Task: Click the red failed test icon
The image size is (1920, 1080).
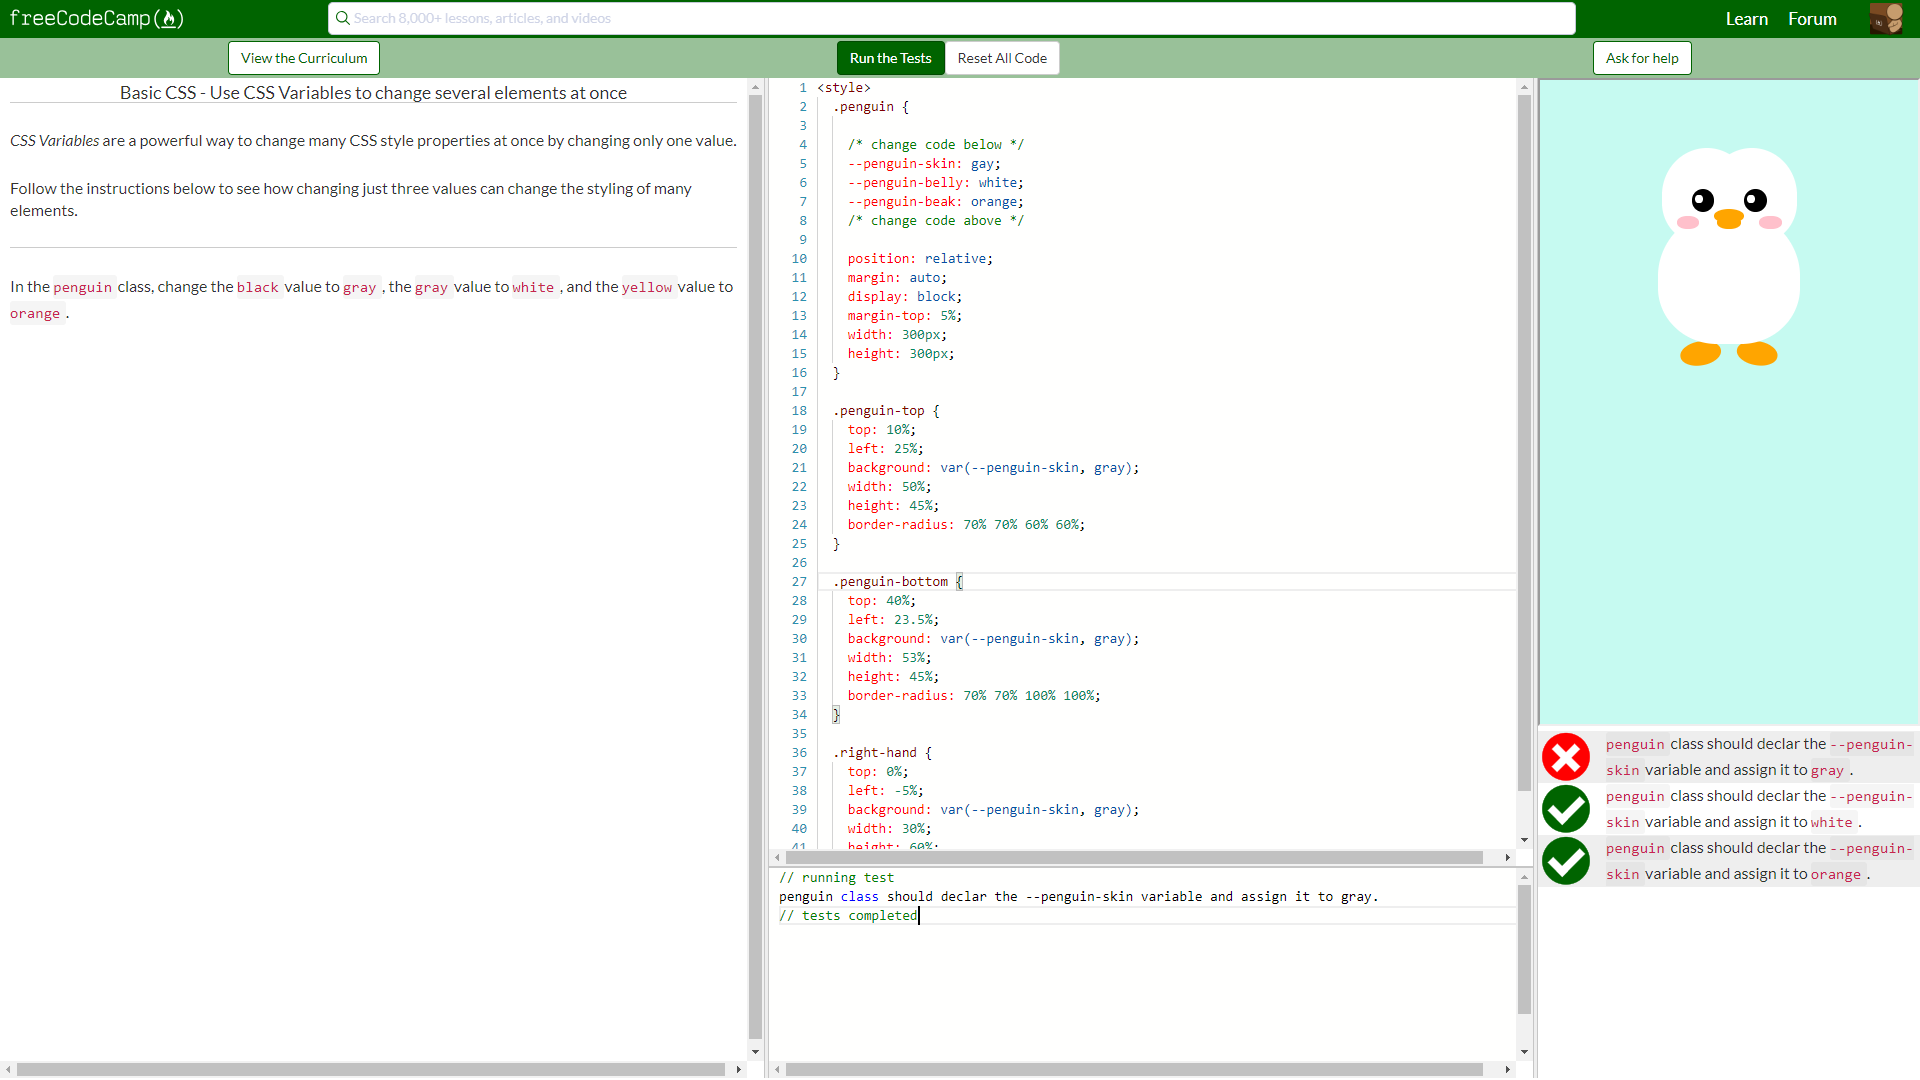Action: pos(1565,757)
